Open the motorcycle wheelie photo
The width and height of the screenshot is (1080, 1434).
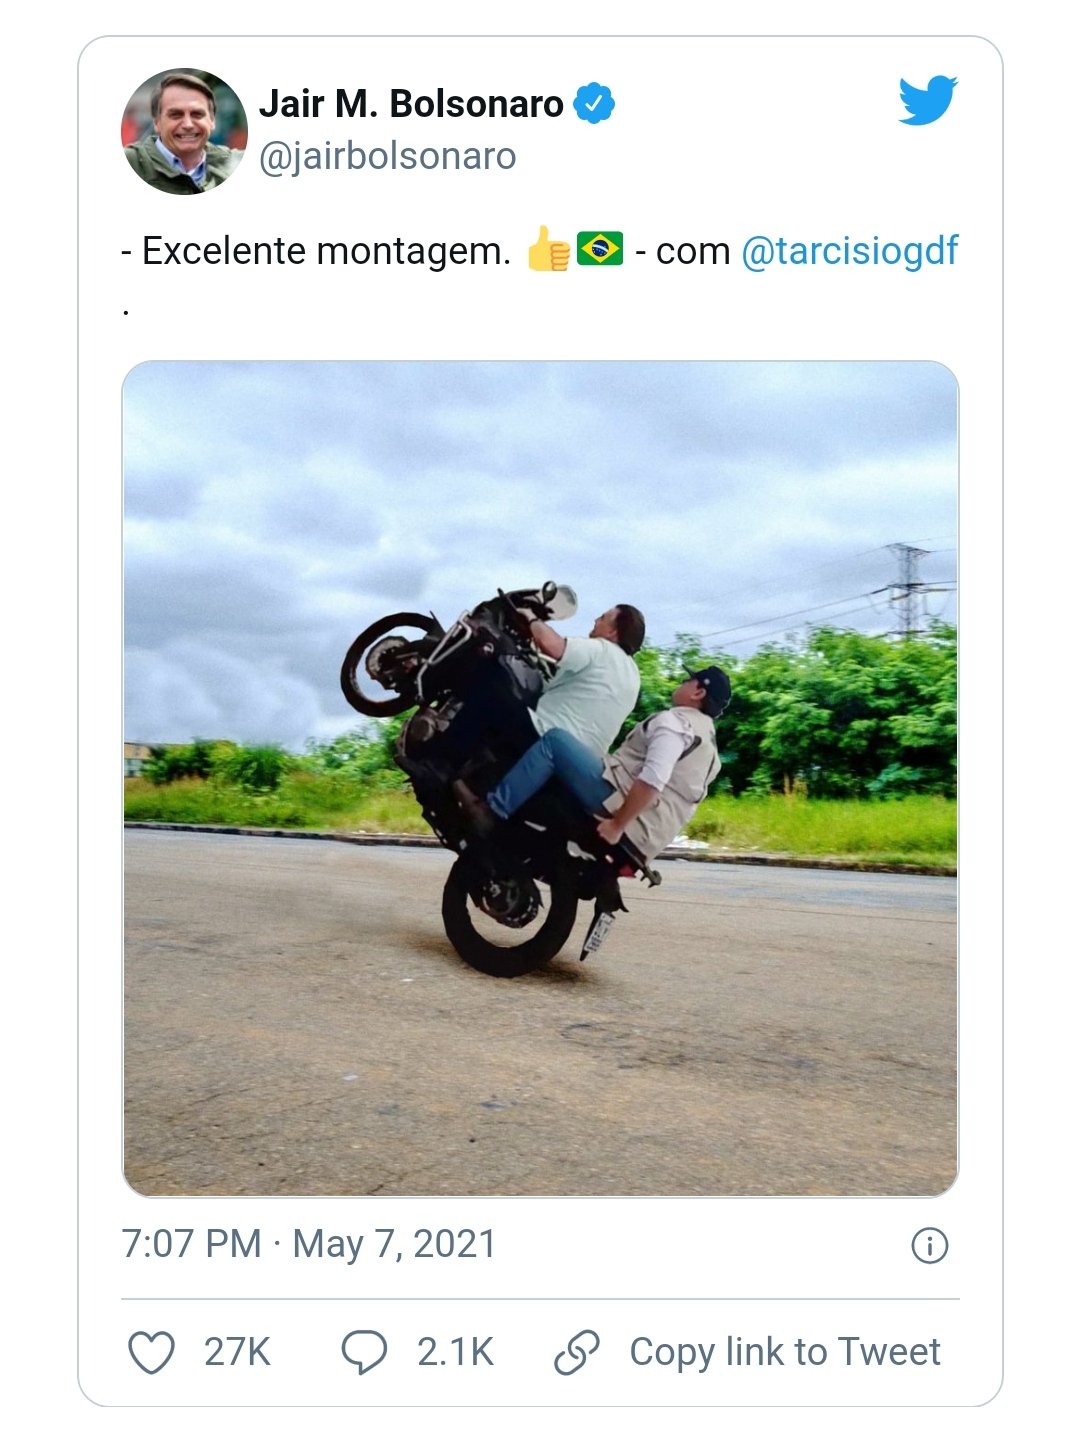click(x=540, y=778)
